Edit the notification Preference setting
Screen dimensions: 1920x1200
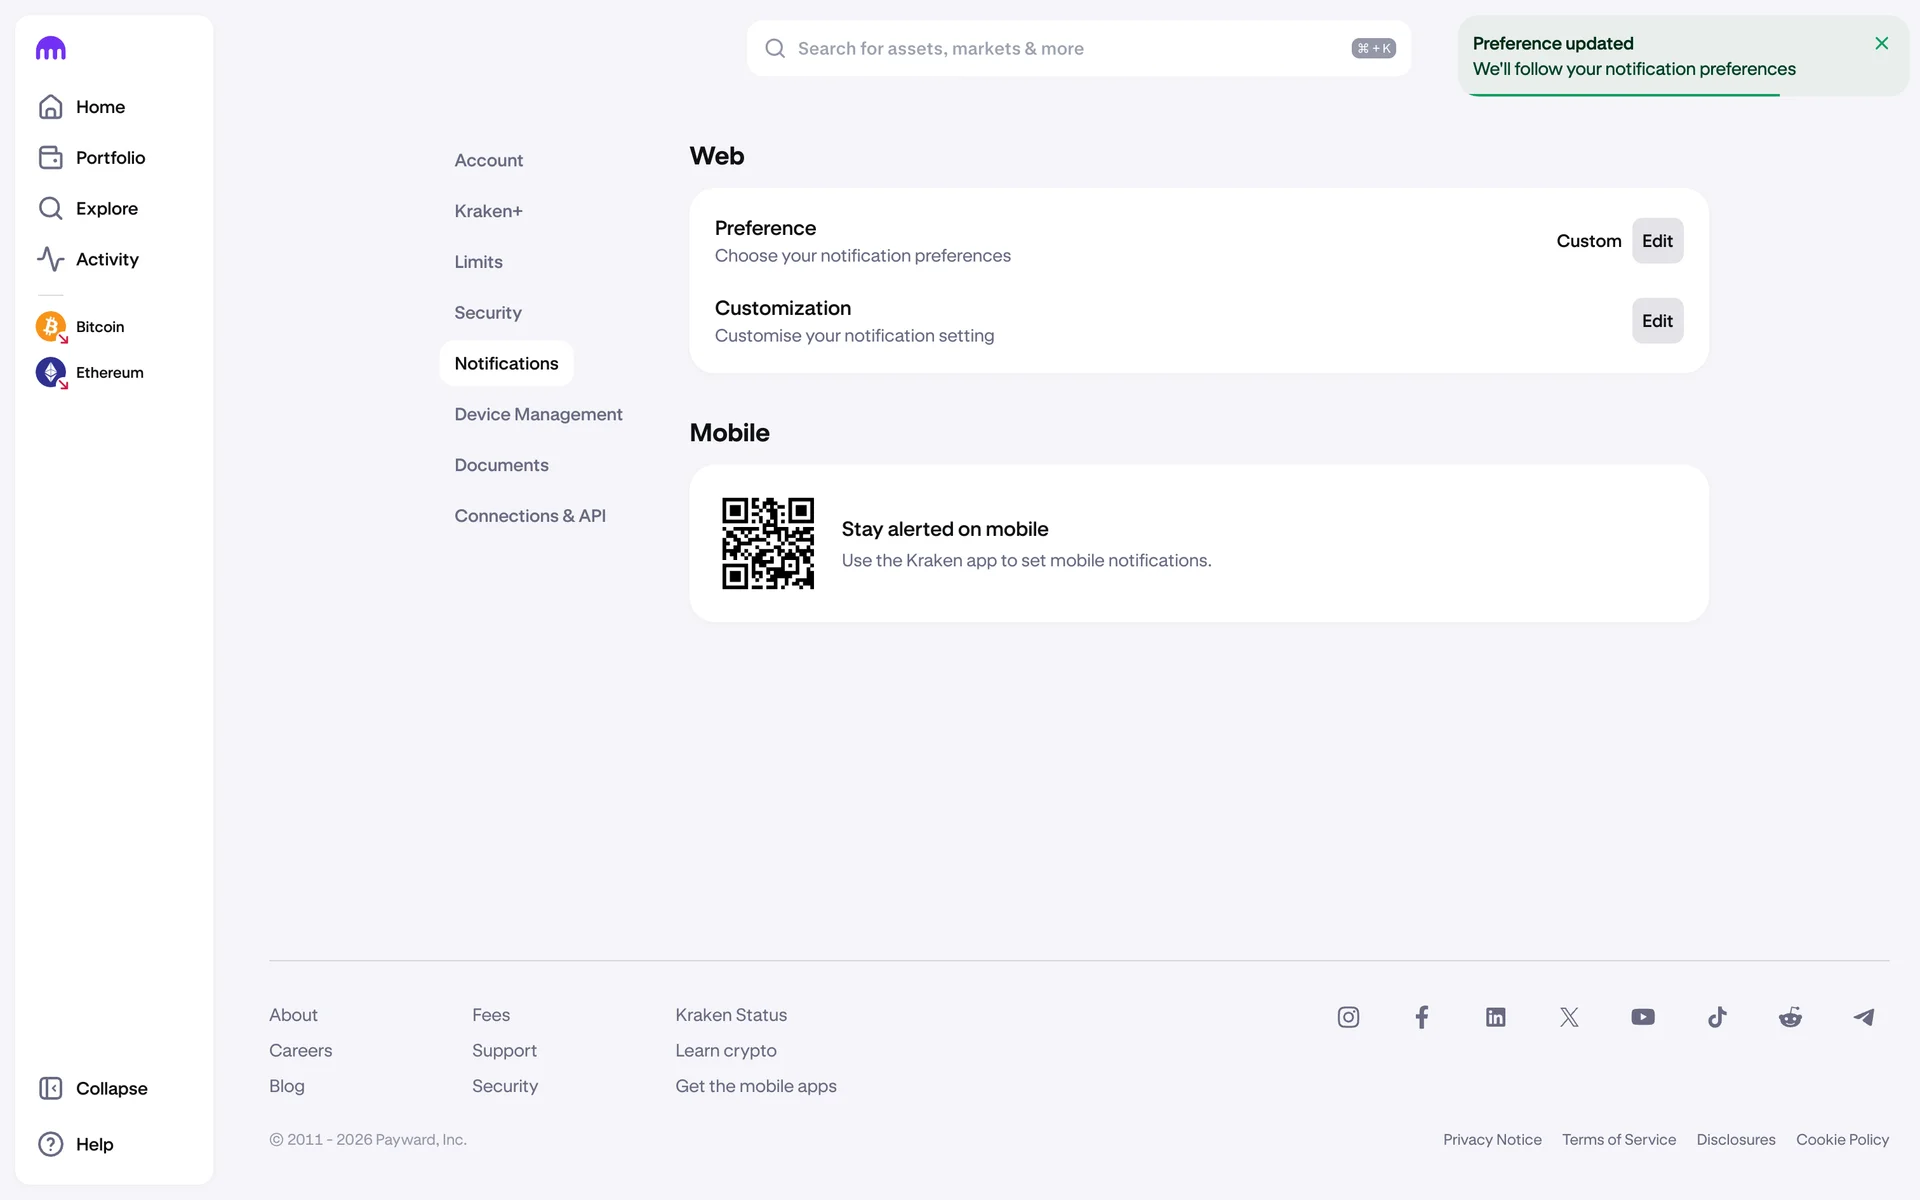1657,241
